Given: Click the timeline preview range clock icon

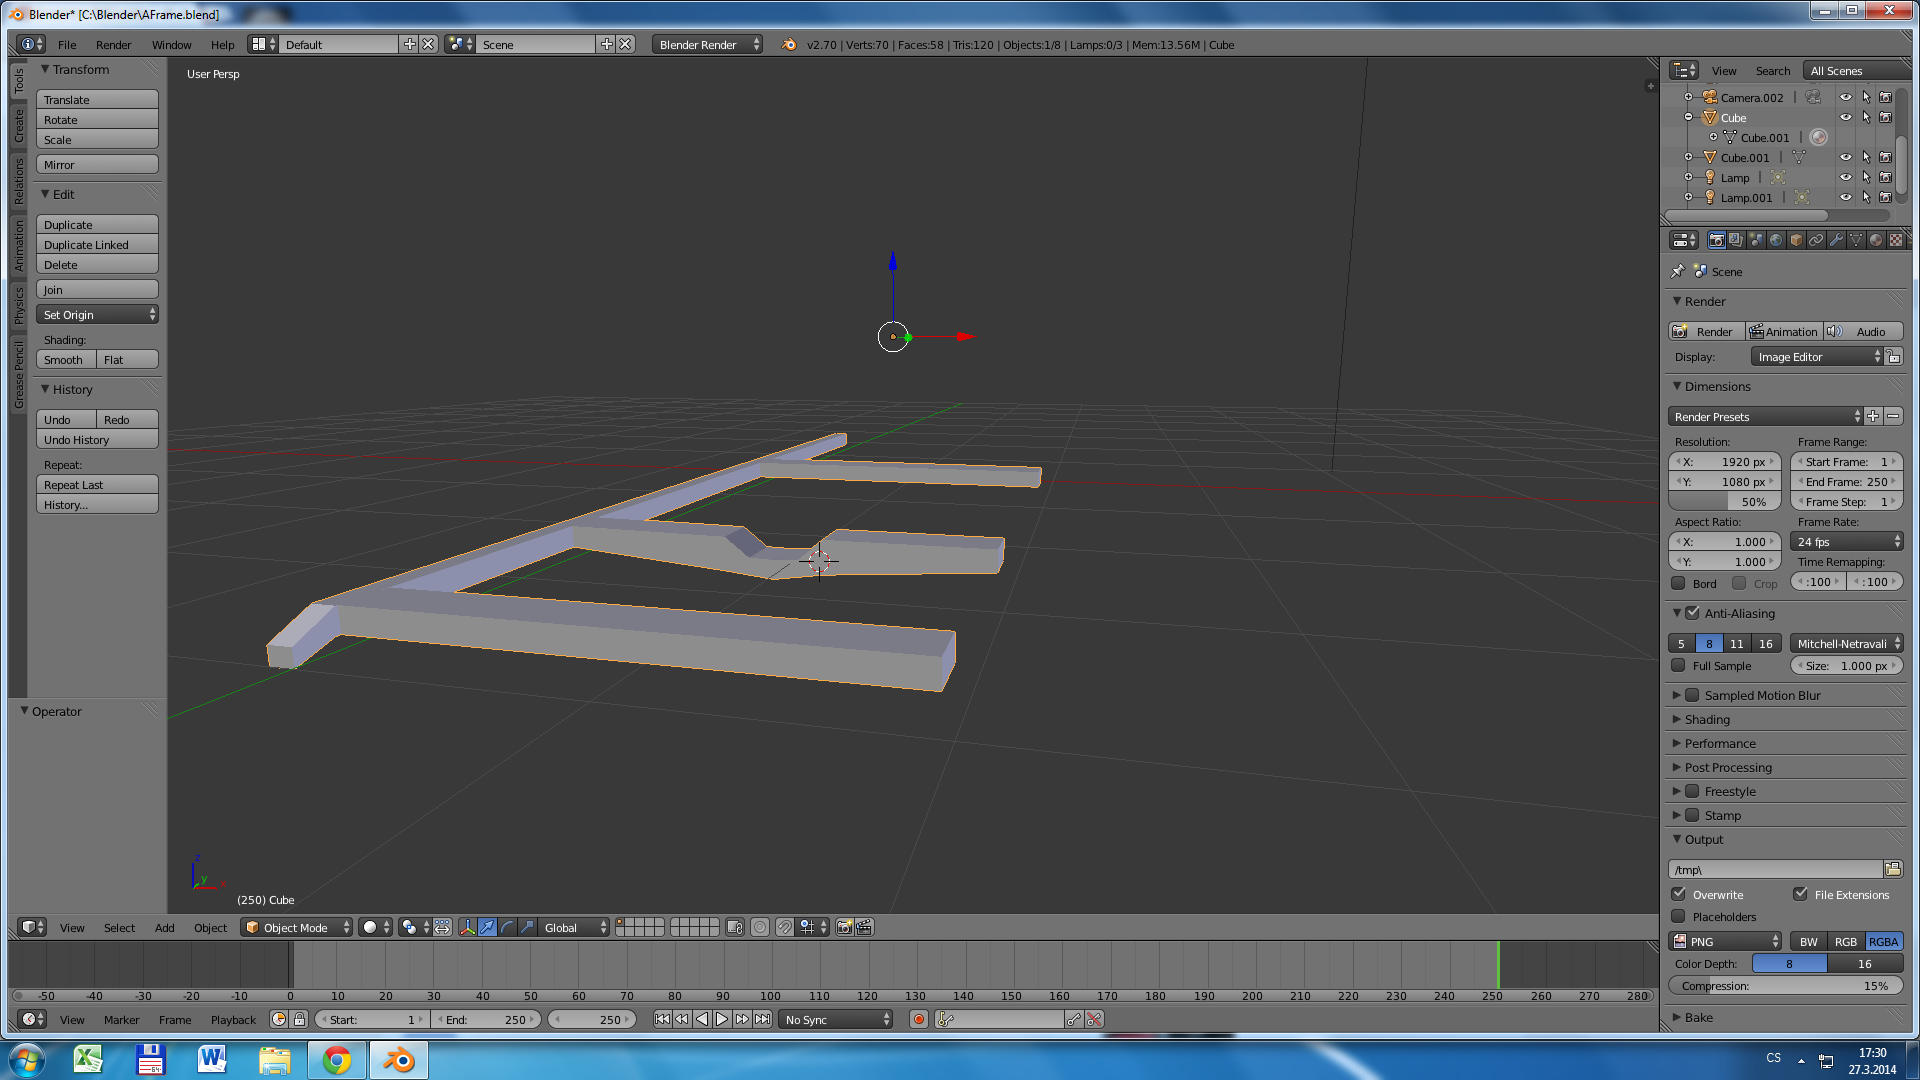Looking at the screenshot, I should pyautogui.click(x=279, y=1019).
